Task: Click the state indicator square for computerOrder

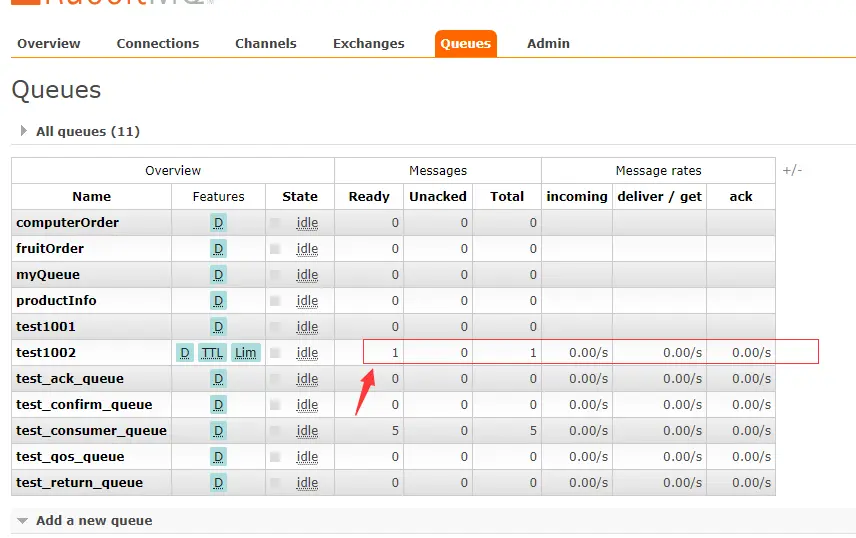Action: [x=275, y=223]
